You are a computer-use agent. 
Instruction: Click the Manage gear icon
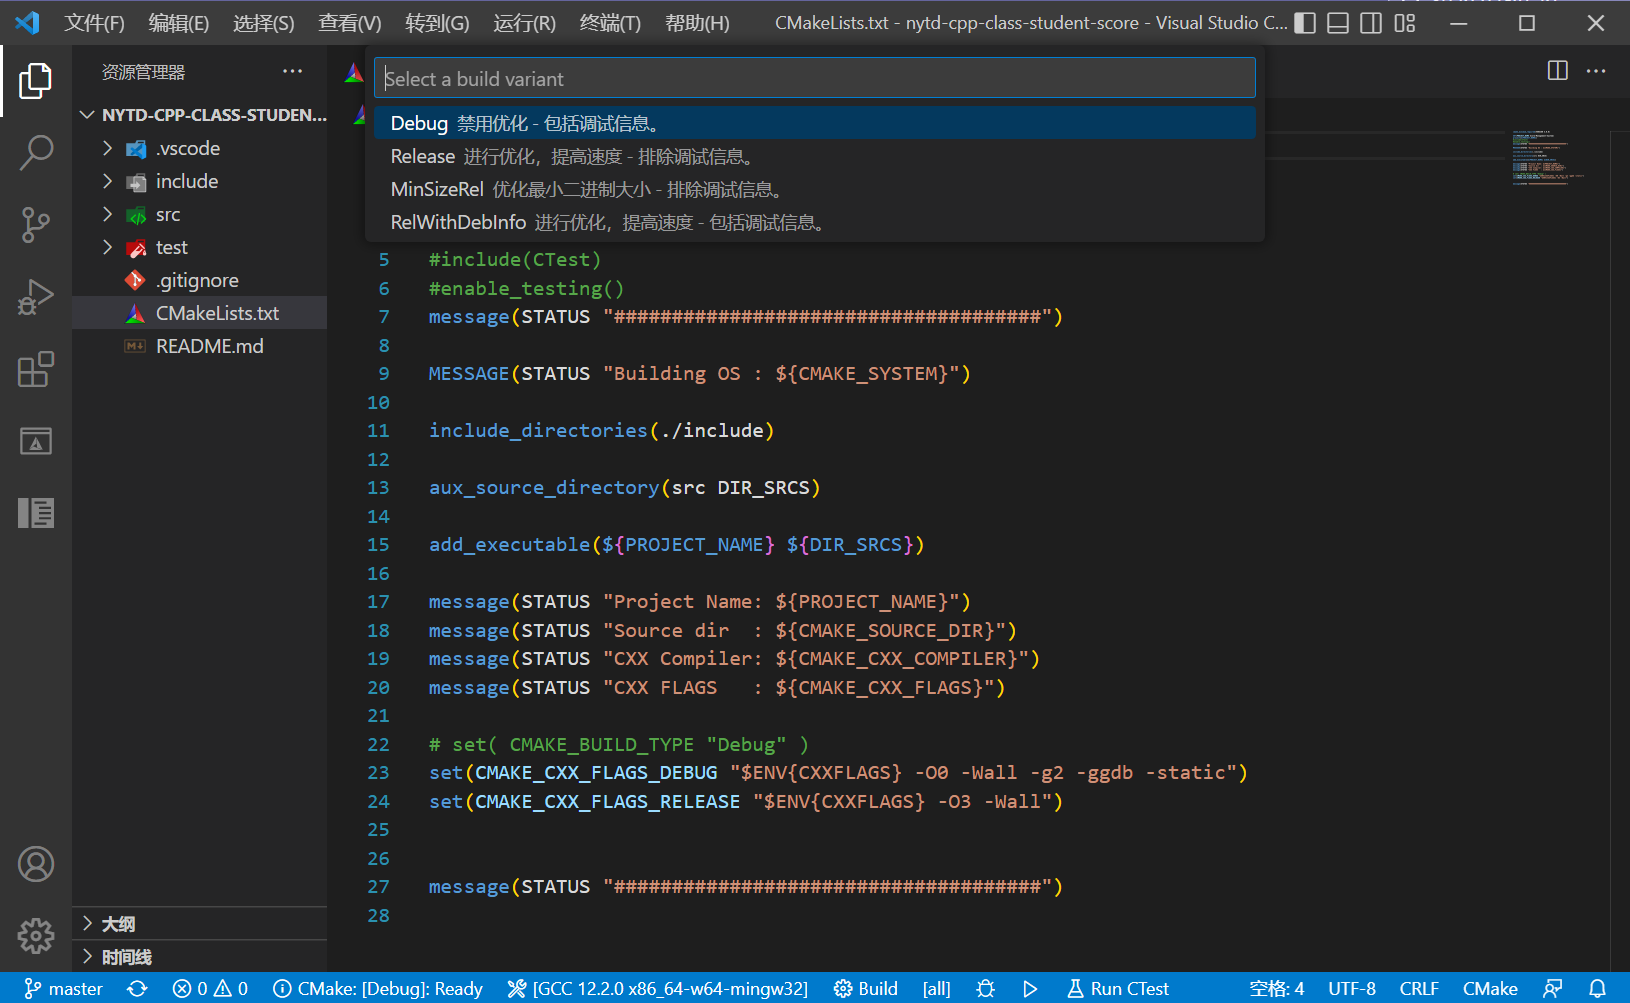coord(36,936)
